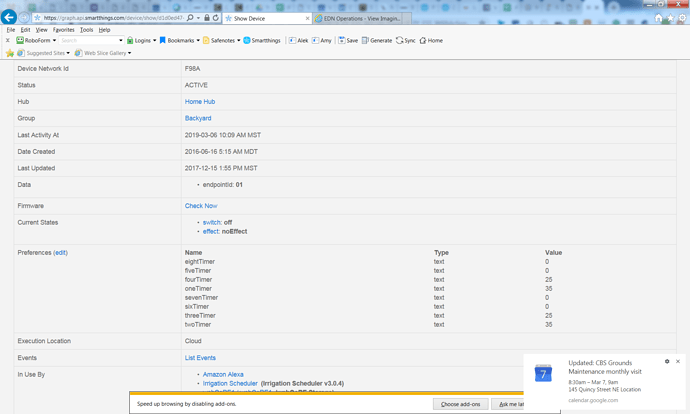Click the Check Now firmware link

(201, 206)
